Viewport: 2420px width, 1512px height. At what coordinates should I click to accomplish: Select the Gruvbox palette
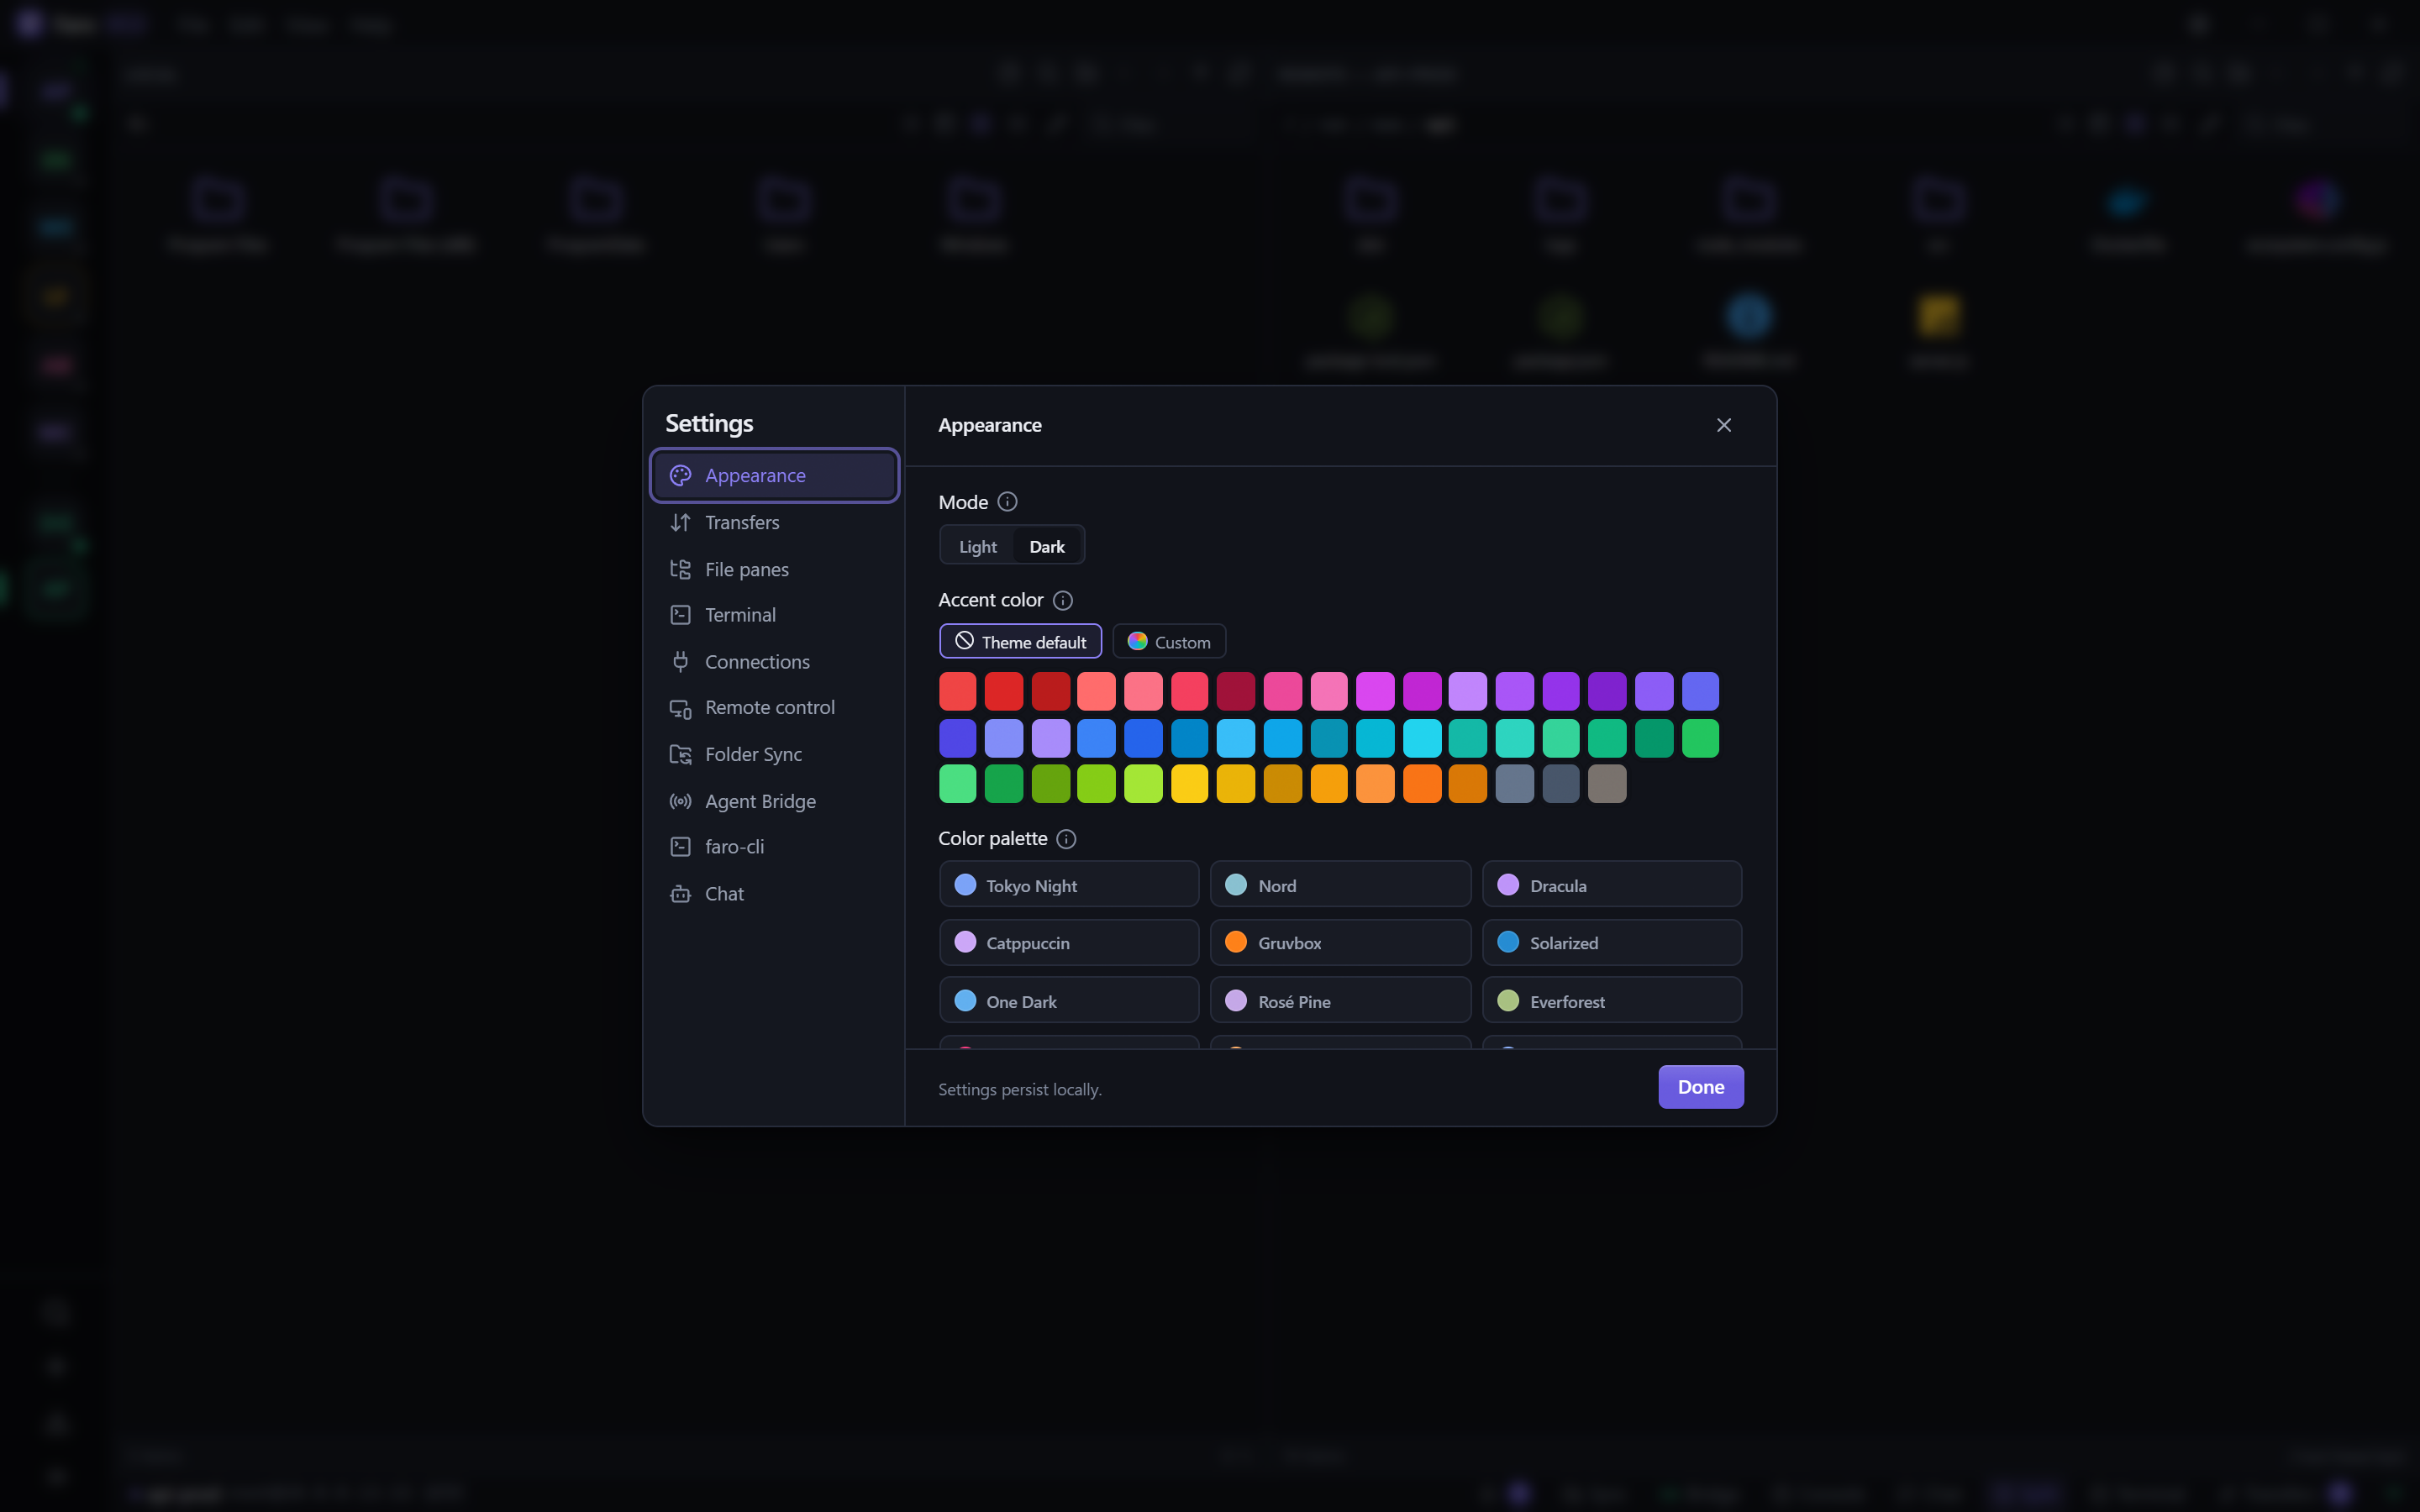tap(1340, 943)
